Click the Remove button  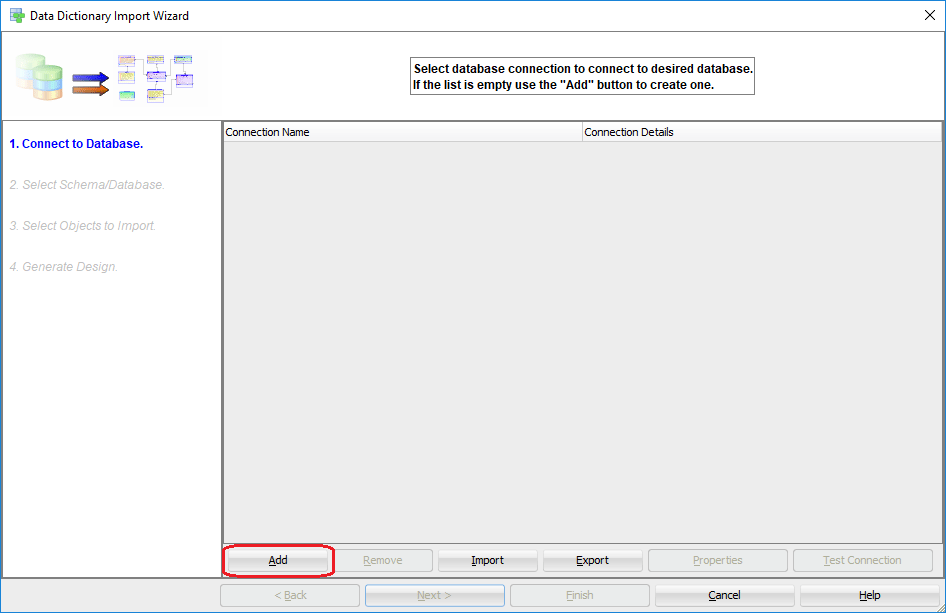(382, 560)
